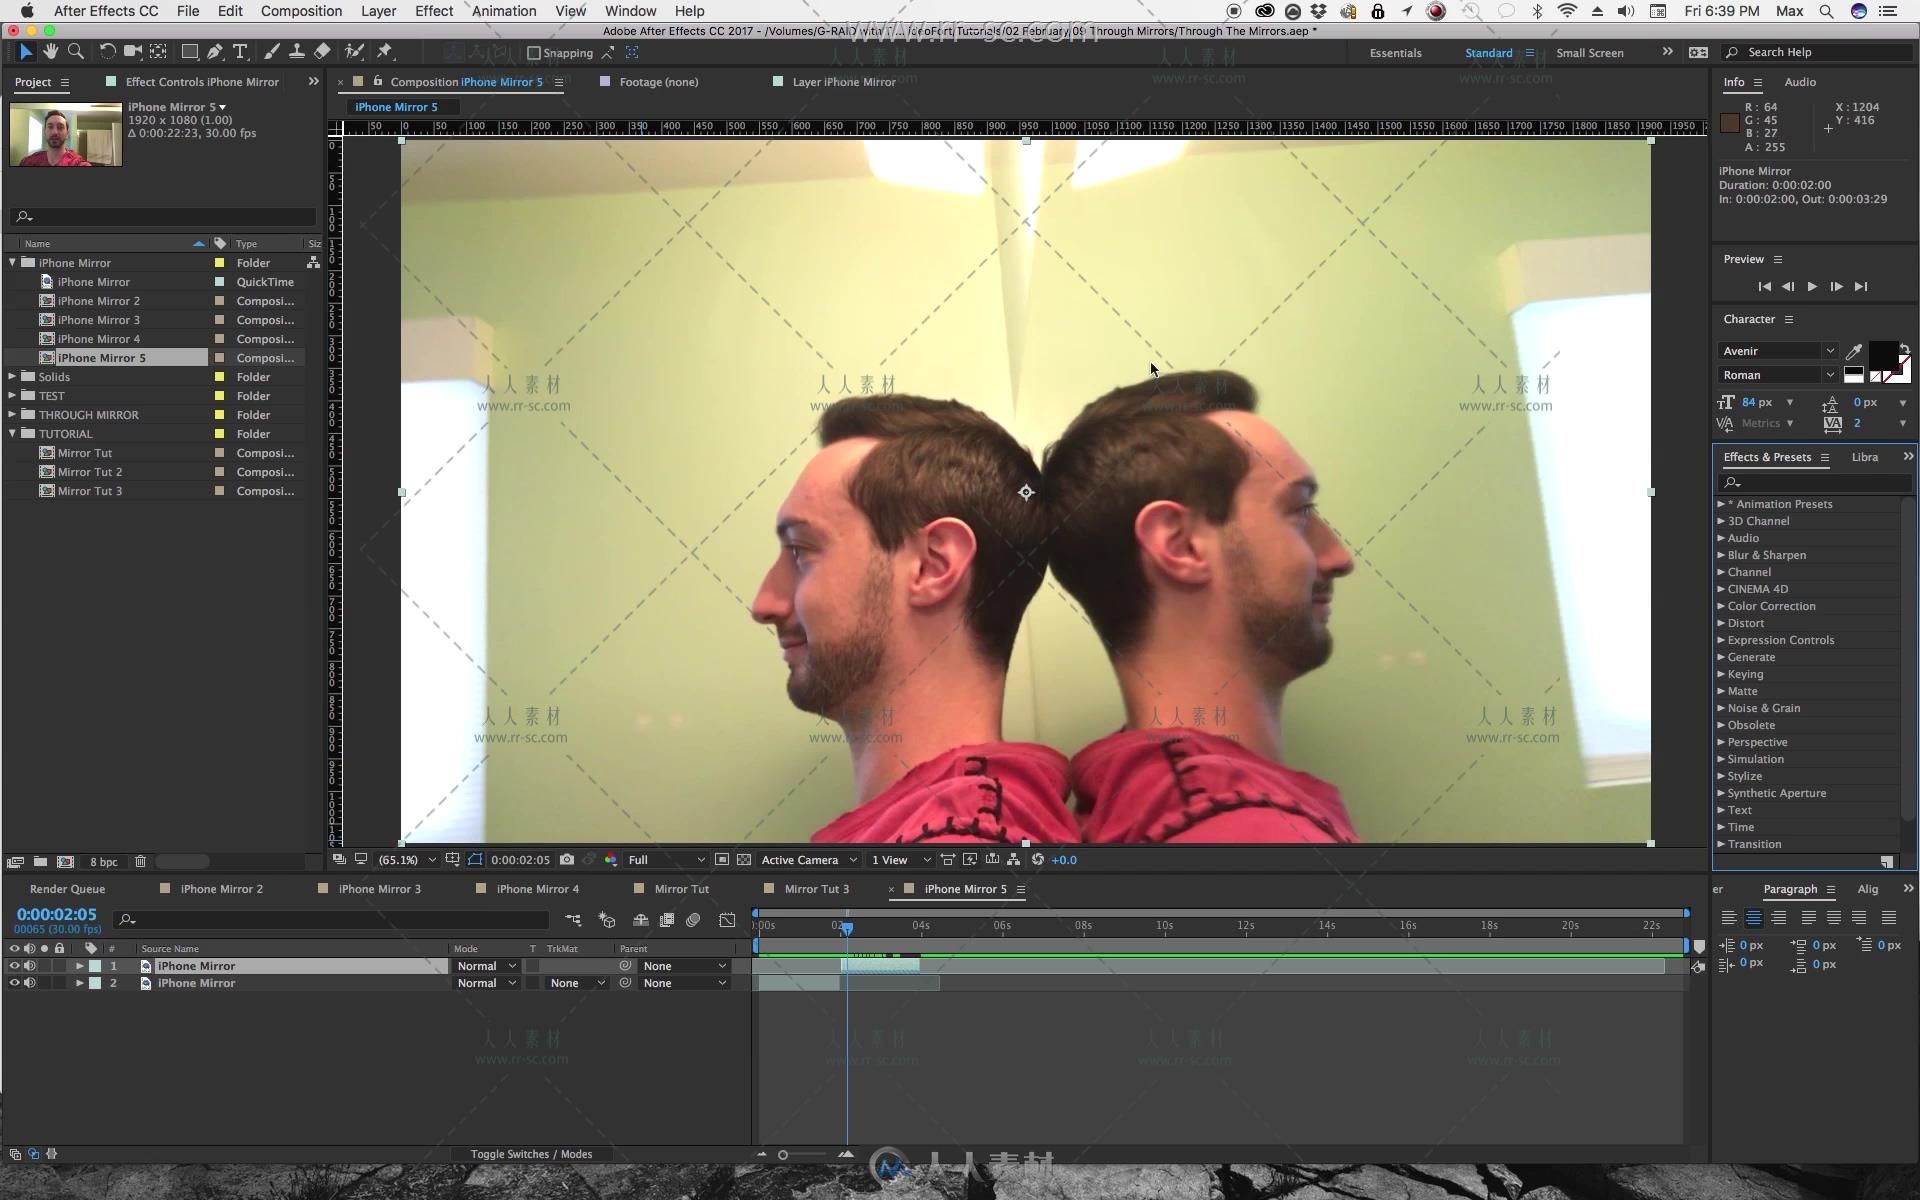
Task: Open the 1 View layout dropdown
Action: [x=900, y=860]
